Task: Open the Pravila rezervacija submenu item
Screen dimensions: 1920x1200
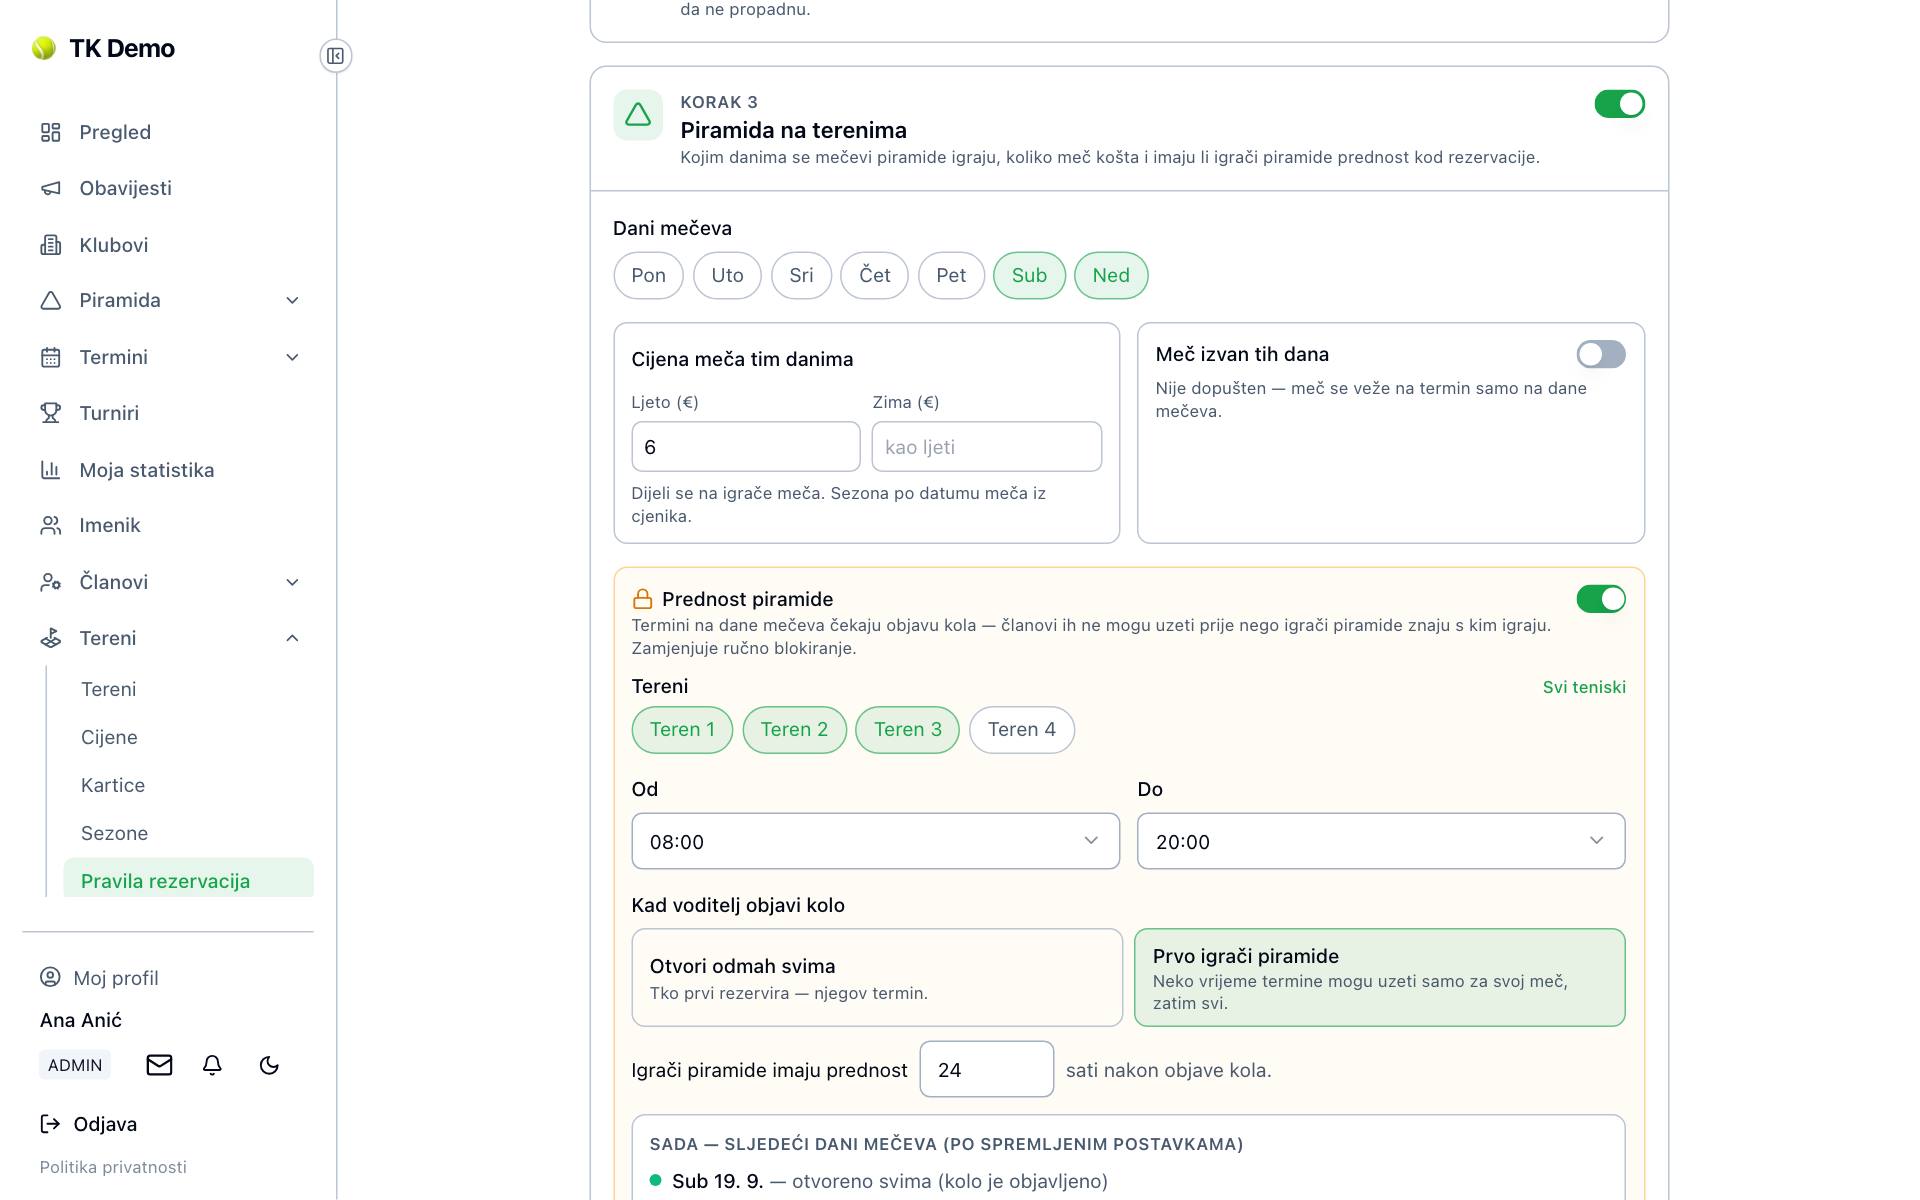Action: pos(188,879)
